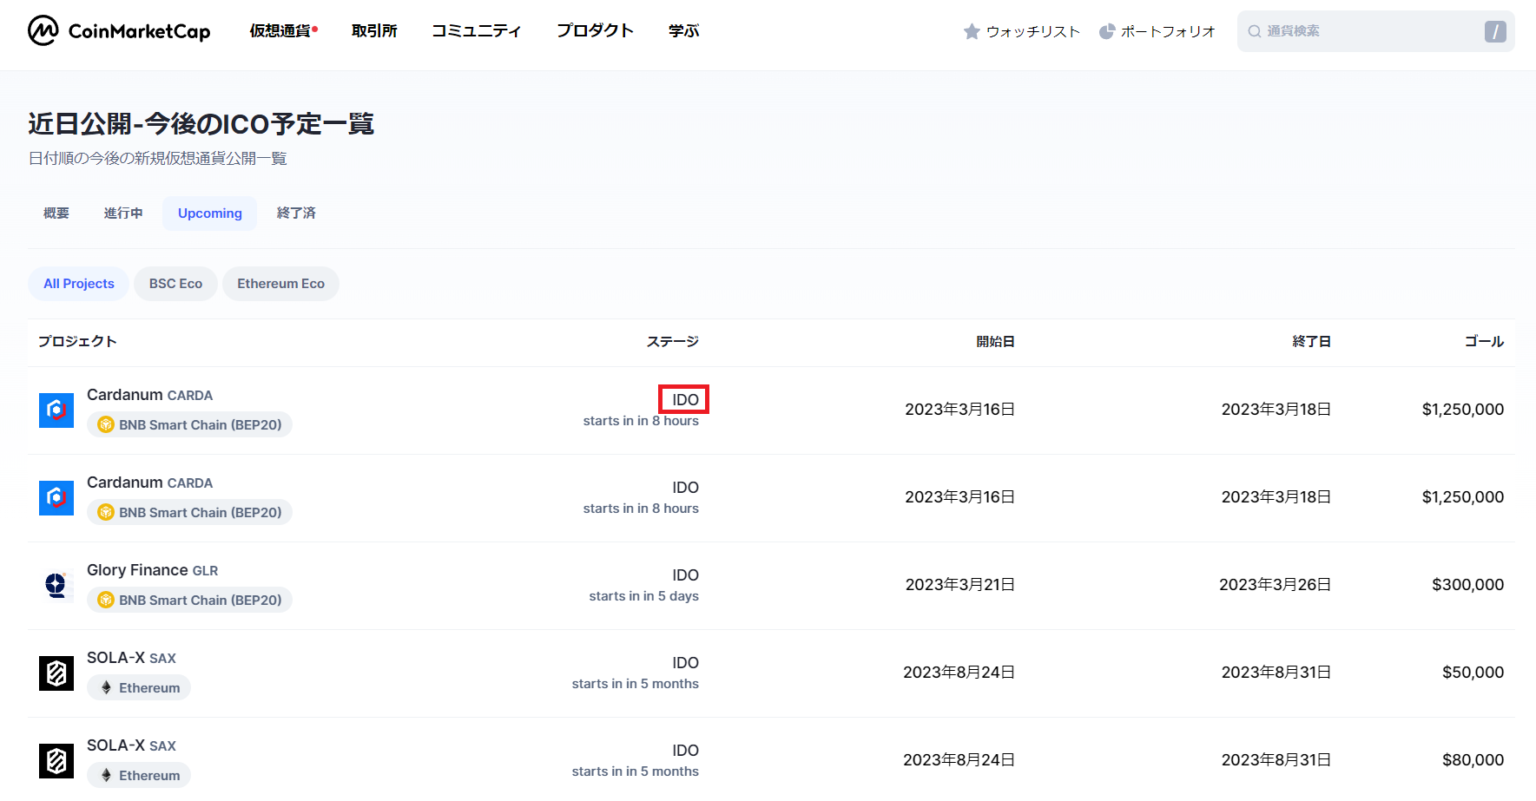Viewport: 1536px width, 801px height.
Task: Expand the 学ぶ menu
Action: [684, 31]
